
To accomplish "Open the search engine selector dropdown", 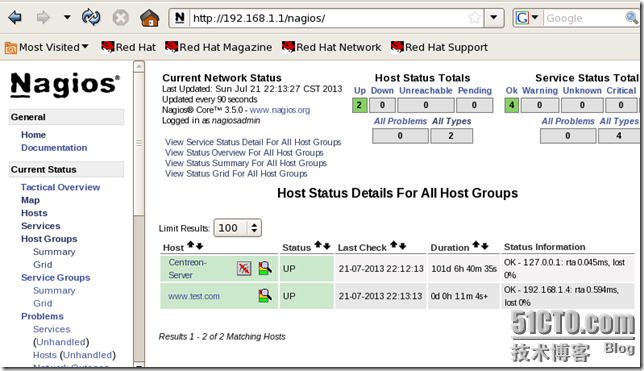I will (x=527, y=18).
